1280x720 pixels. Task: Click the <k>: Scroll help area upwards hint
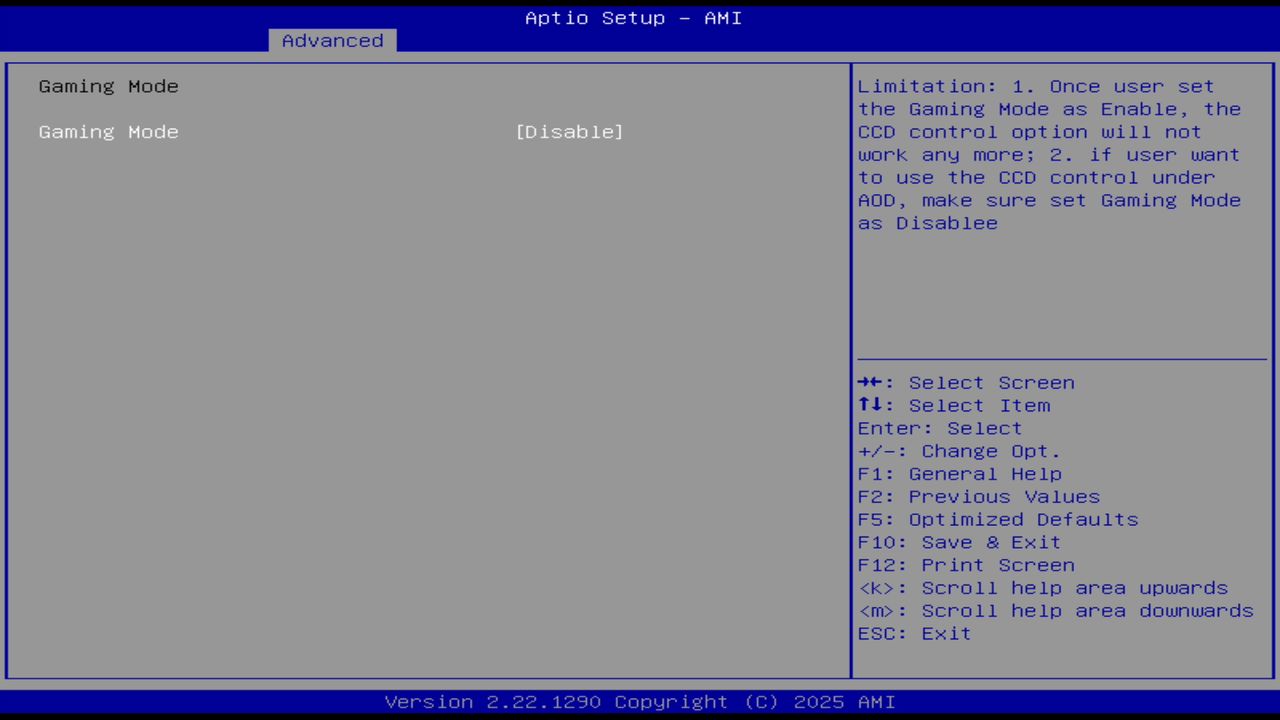coord(1043,588)
